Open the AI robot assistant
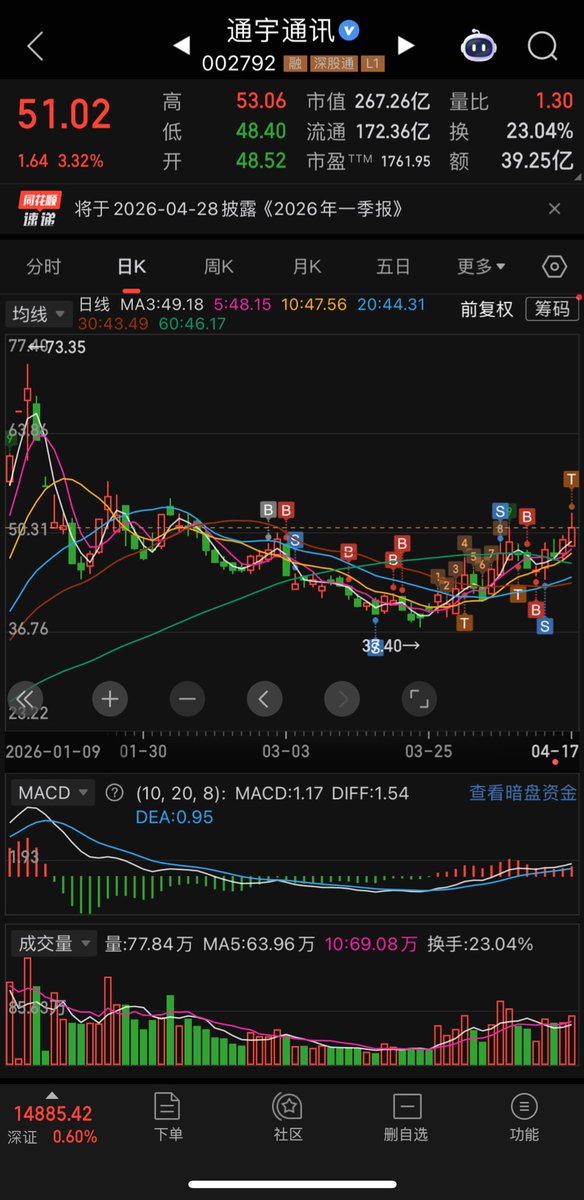 (x=479, y=45)
